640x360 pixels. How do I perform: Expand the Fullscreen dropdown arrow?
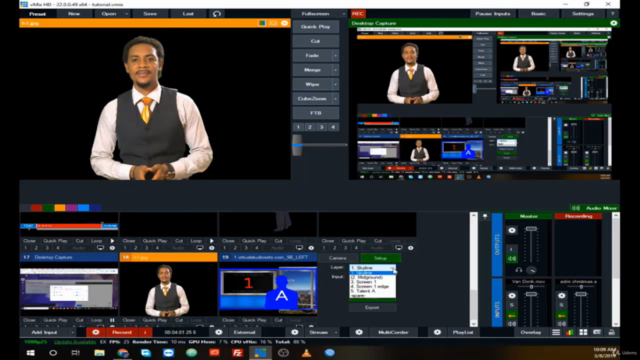point(343,14)
